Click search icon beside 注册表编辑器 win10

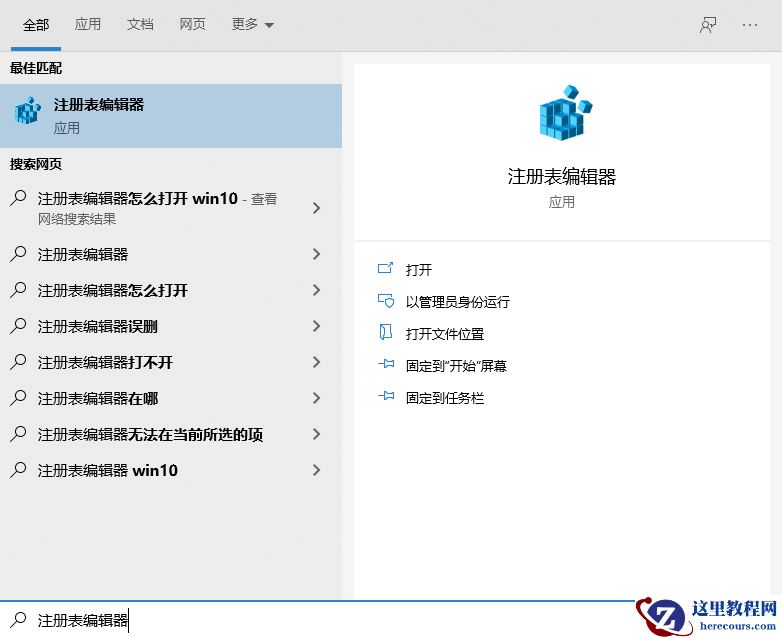(18, 469)
